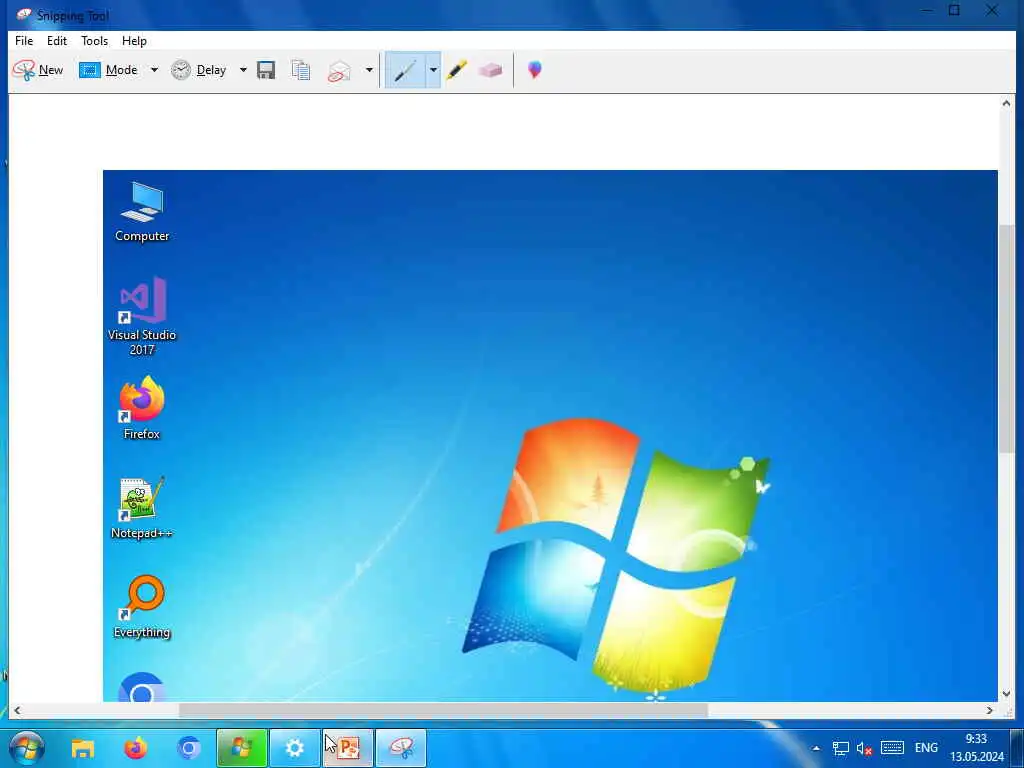Save the snip with floppy icon
The image size is (1024, 768).
coord(266,70)
